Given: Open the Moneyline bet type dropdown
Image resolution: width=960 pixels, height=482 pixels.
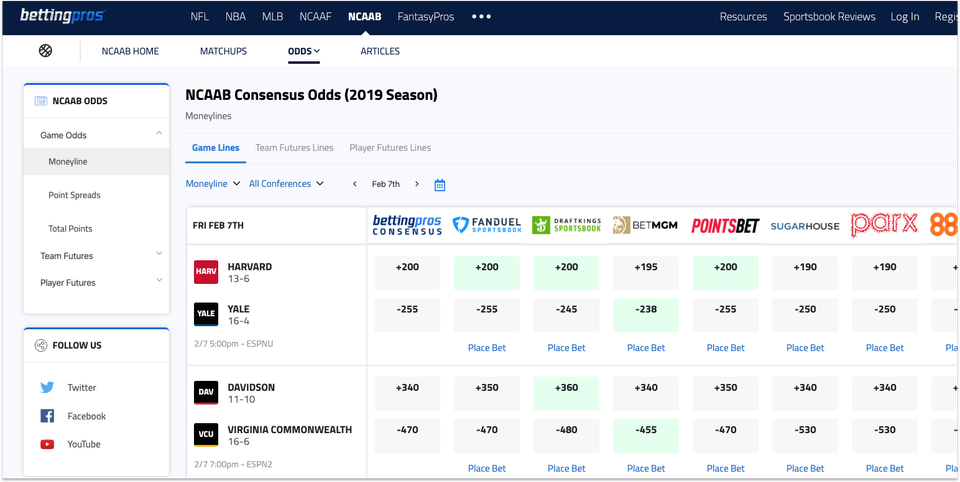Looking at the screenshot, I should pyautogui.click(x=212, y=184).
